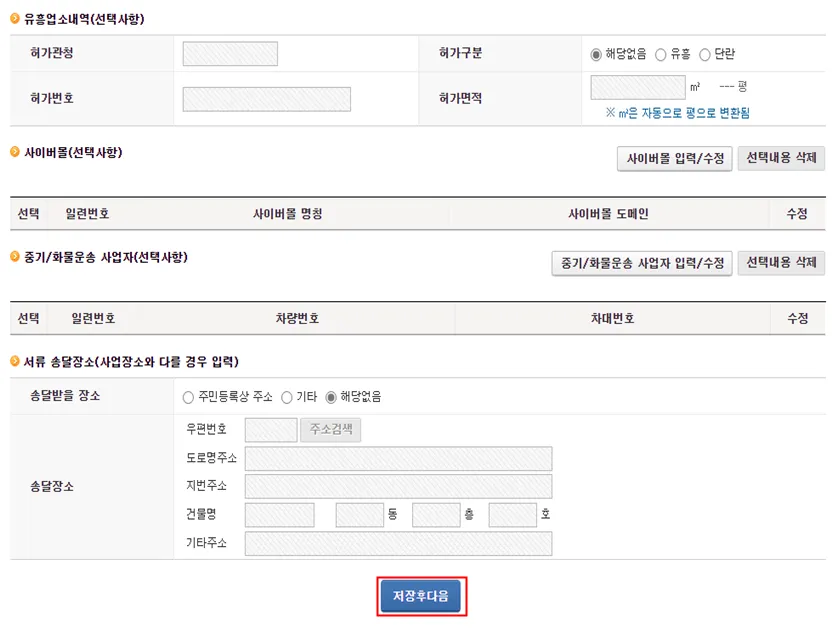Click the 주소검색 button
837x638 pixels.
pos(330,430)
